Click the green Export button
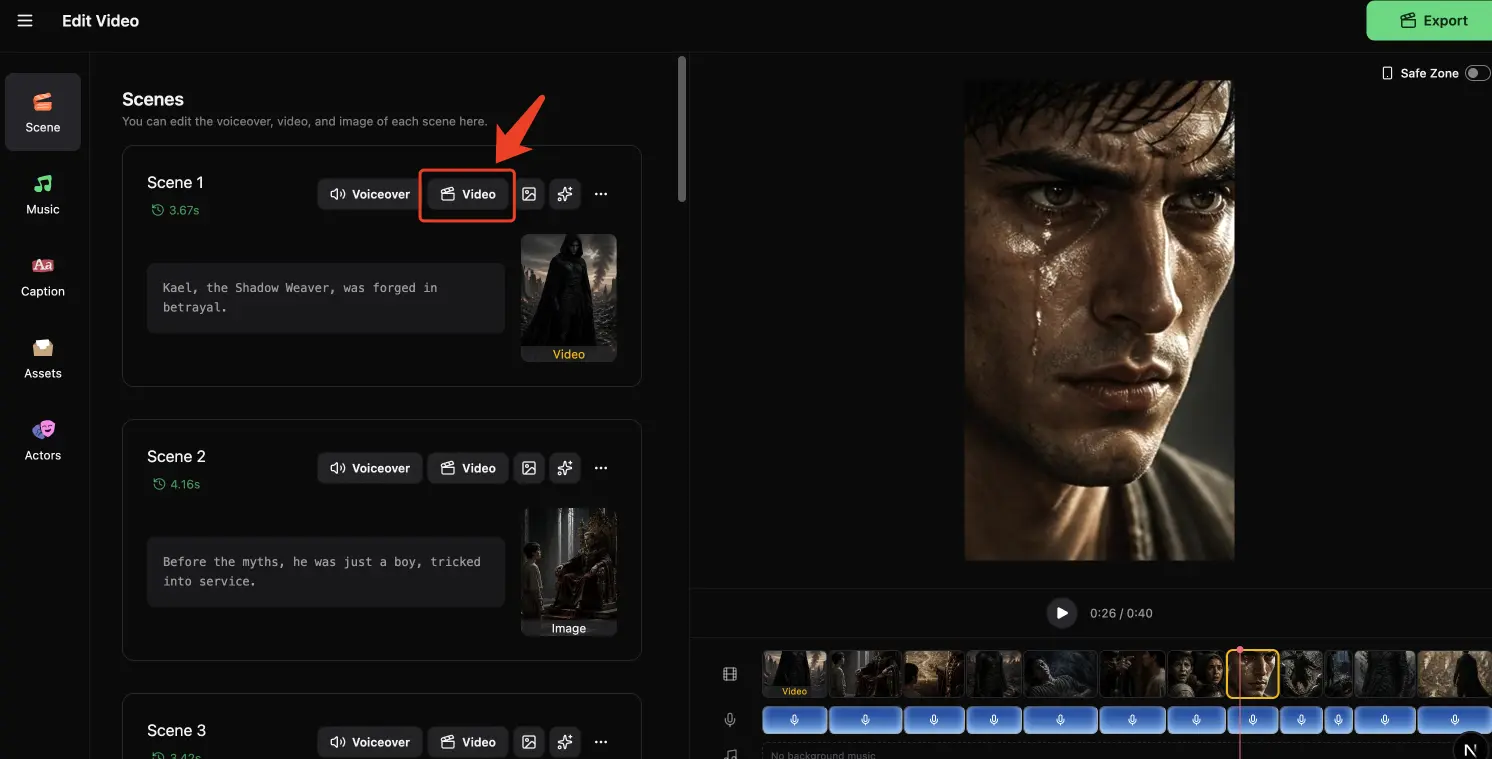 (x=1429, y=20)
